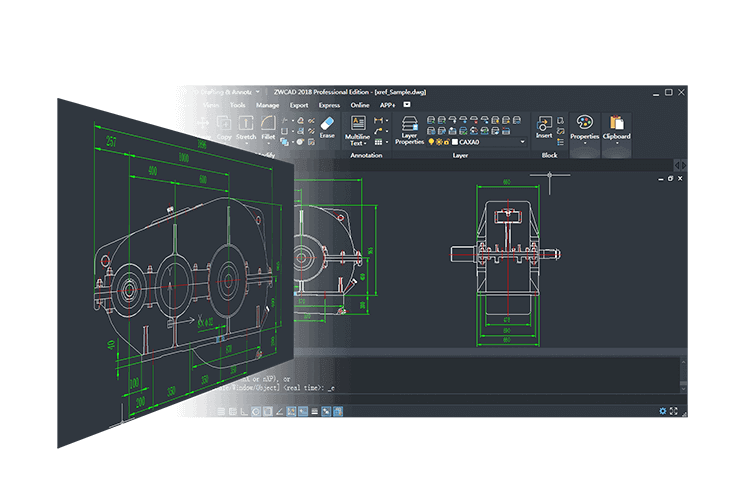
Task: Toggle layer on/off lightbulb icon
Action: coord(431,142)
